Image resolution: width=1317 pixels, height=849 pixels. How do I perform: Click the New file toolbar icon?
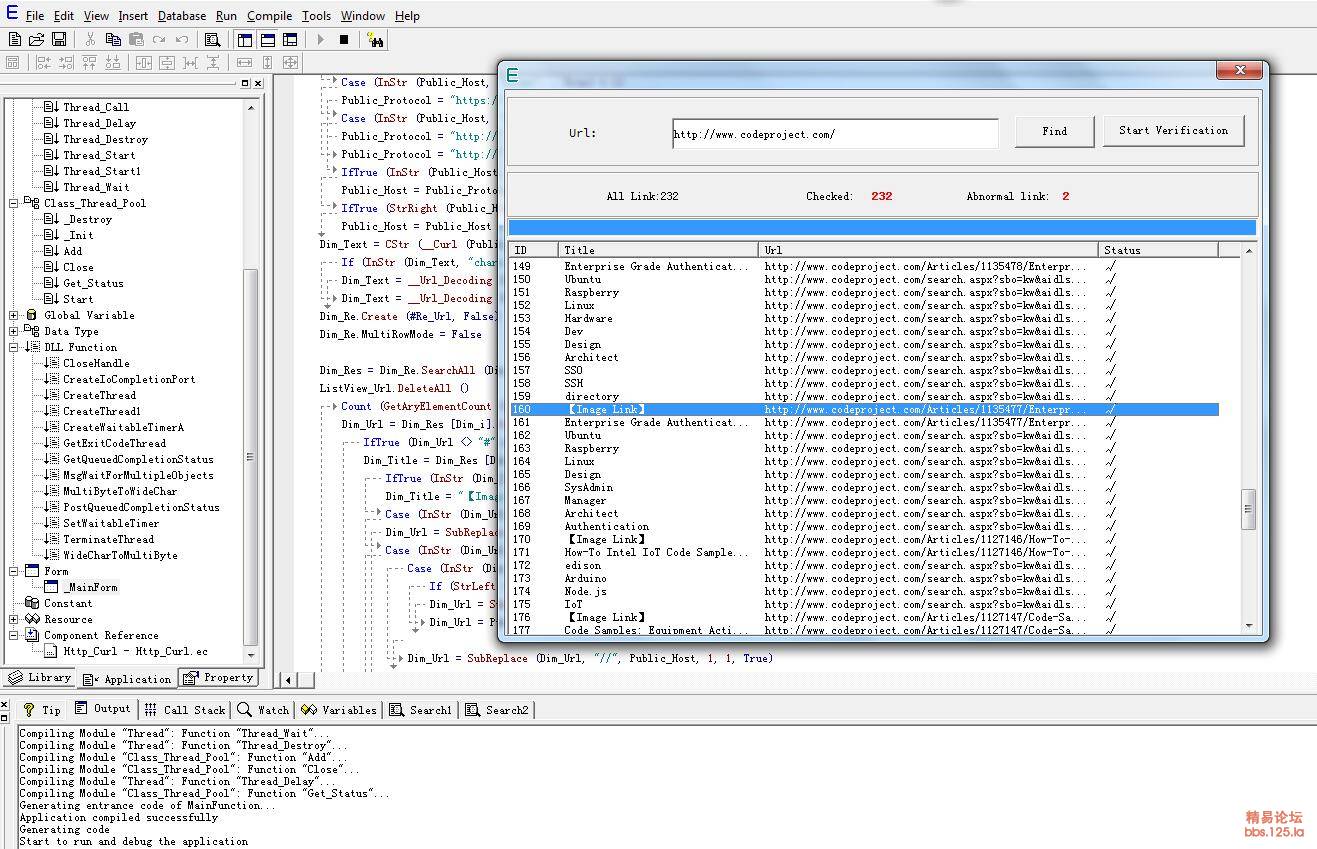(14, 40)
